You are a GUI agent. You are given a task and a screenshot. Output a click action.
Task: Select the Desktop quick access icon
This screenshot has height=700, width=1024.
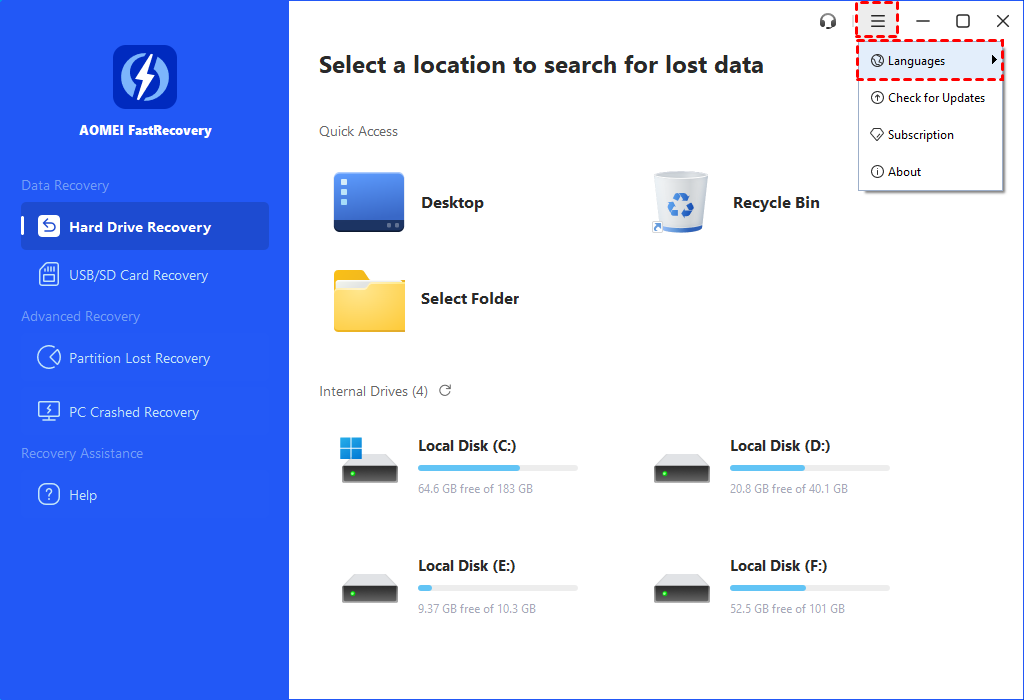coord(369,202)
